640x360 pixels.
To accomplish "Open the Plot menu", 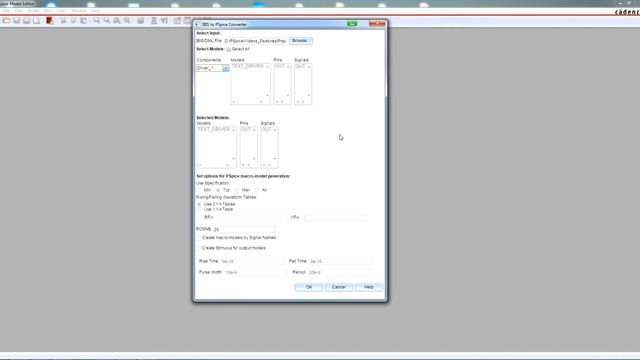I will coord(48,11).
